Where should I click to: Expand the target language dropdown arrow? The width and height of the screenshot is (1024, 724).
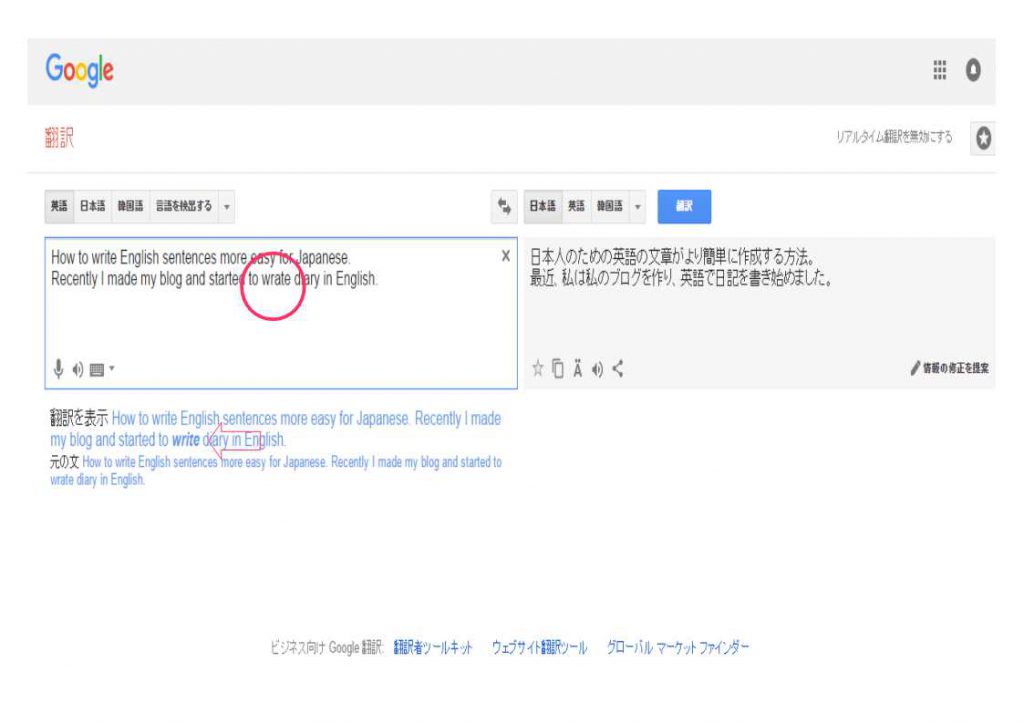(638, 206)
